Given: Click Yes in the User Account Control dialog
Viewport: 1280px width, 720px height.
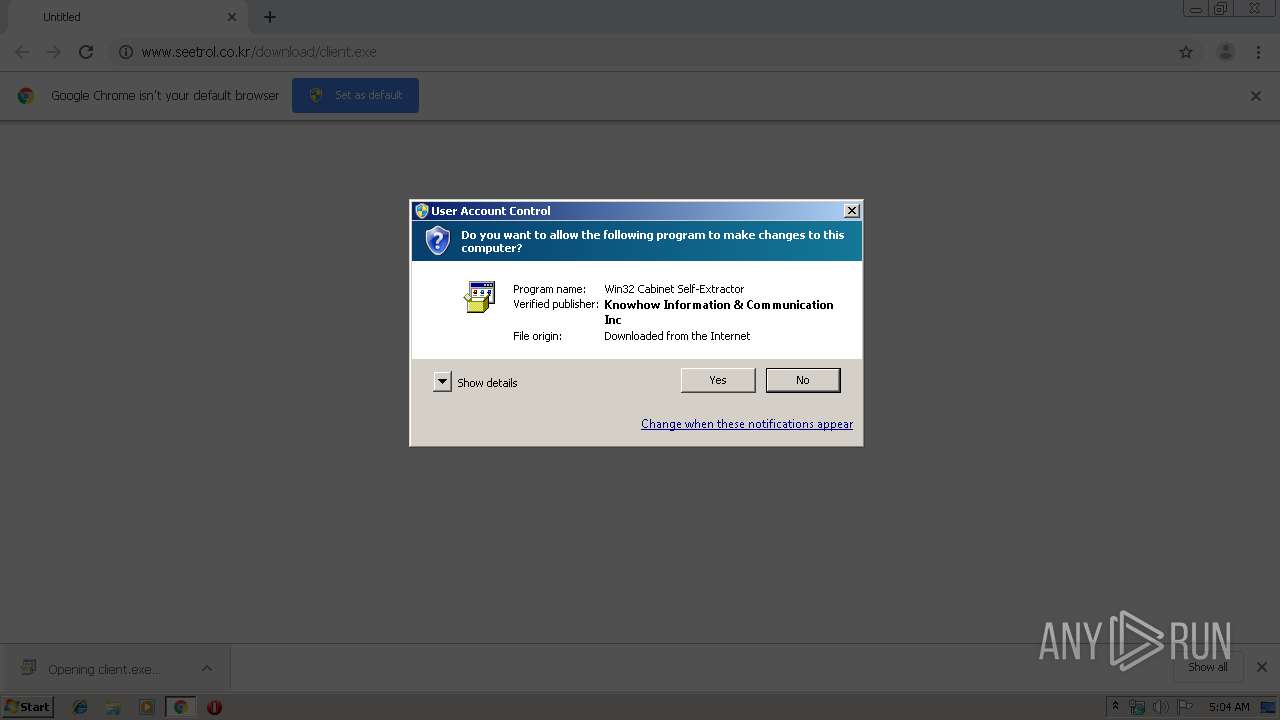Looking at the screenshot, I should pos(718,380).
